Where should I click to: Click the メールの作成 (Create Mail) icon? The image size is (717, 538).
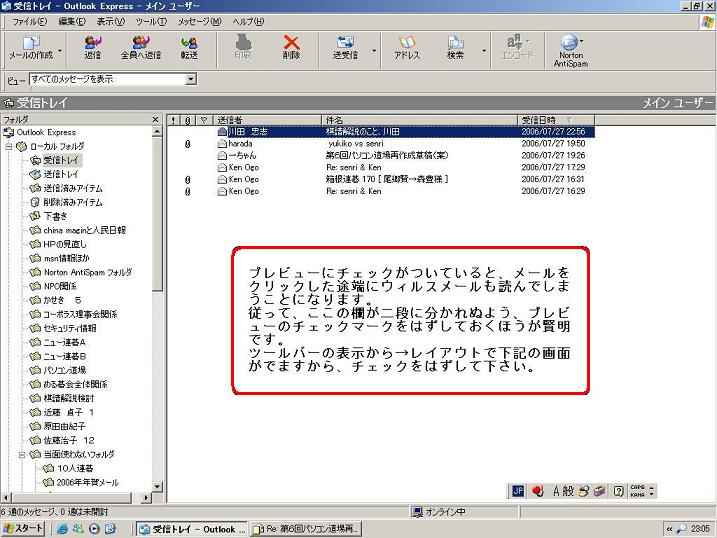pos(31,43)
